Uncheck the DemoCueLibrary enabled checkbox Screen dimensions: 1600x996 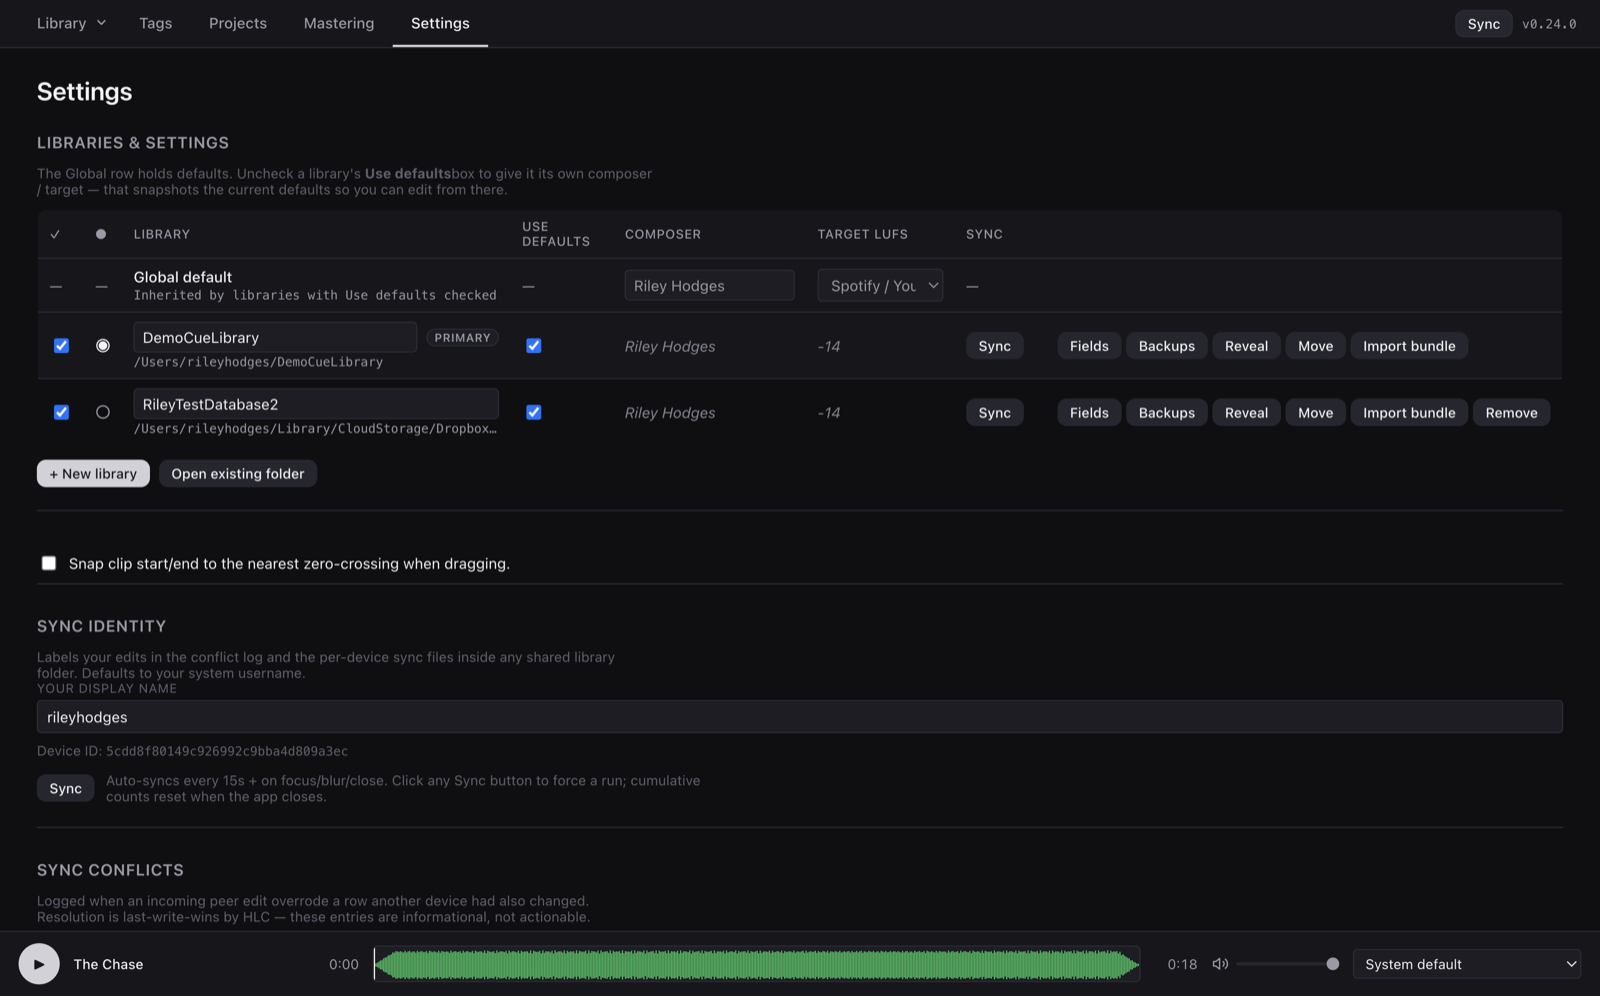(61, 346)
